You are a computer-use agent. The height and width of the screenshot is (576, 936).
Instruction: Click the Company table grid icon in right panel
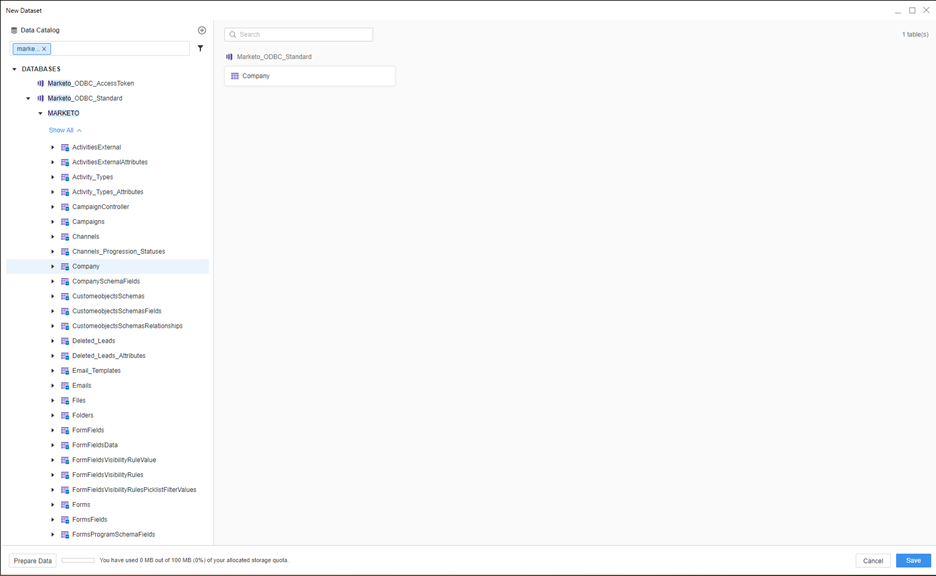tap(235, 76)
